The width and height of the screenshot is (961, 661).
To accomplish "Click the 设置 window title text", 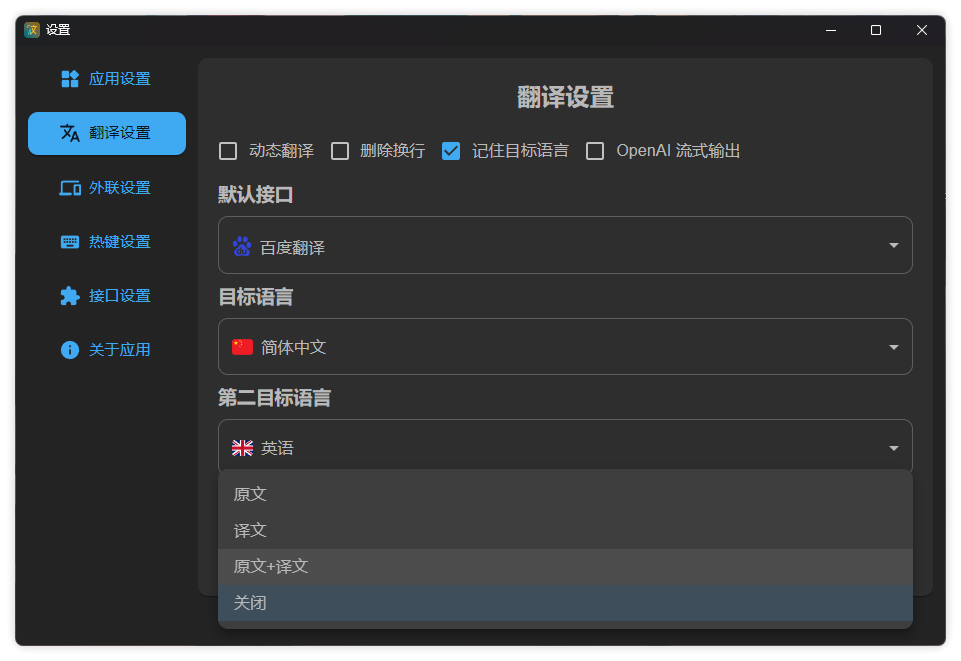I will click(x=58, y=29).
